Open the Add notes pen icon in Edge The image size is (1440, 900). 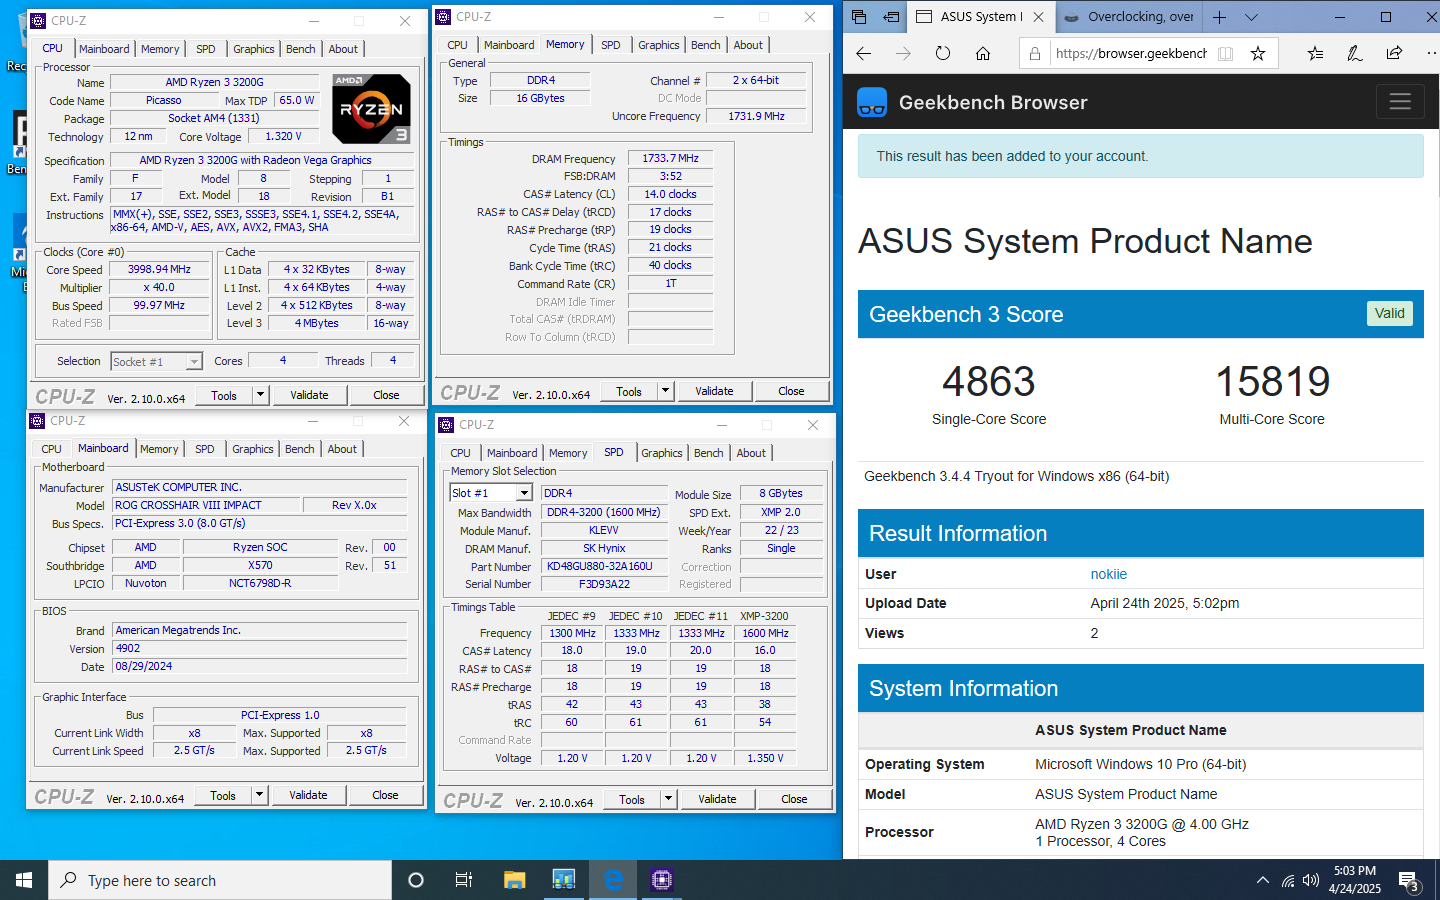point(1354,54)
